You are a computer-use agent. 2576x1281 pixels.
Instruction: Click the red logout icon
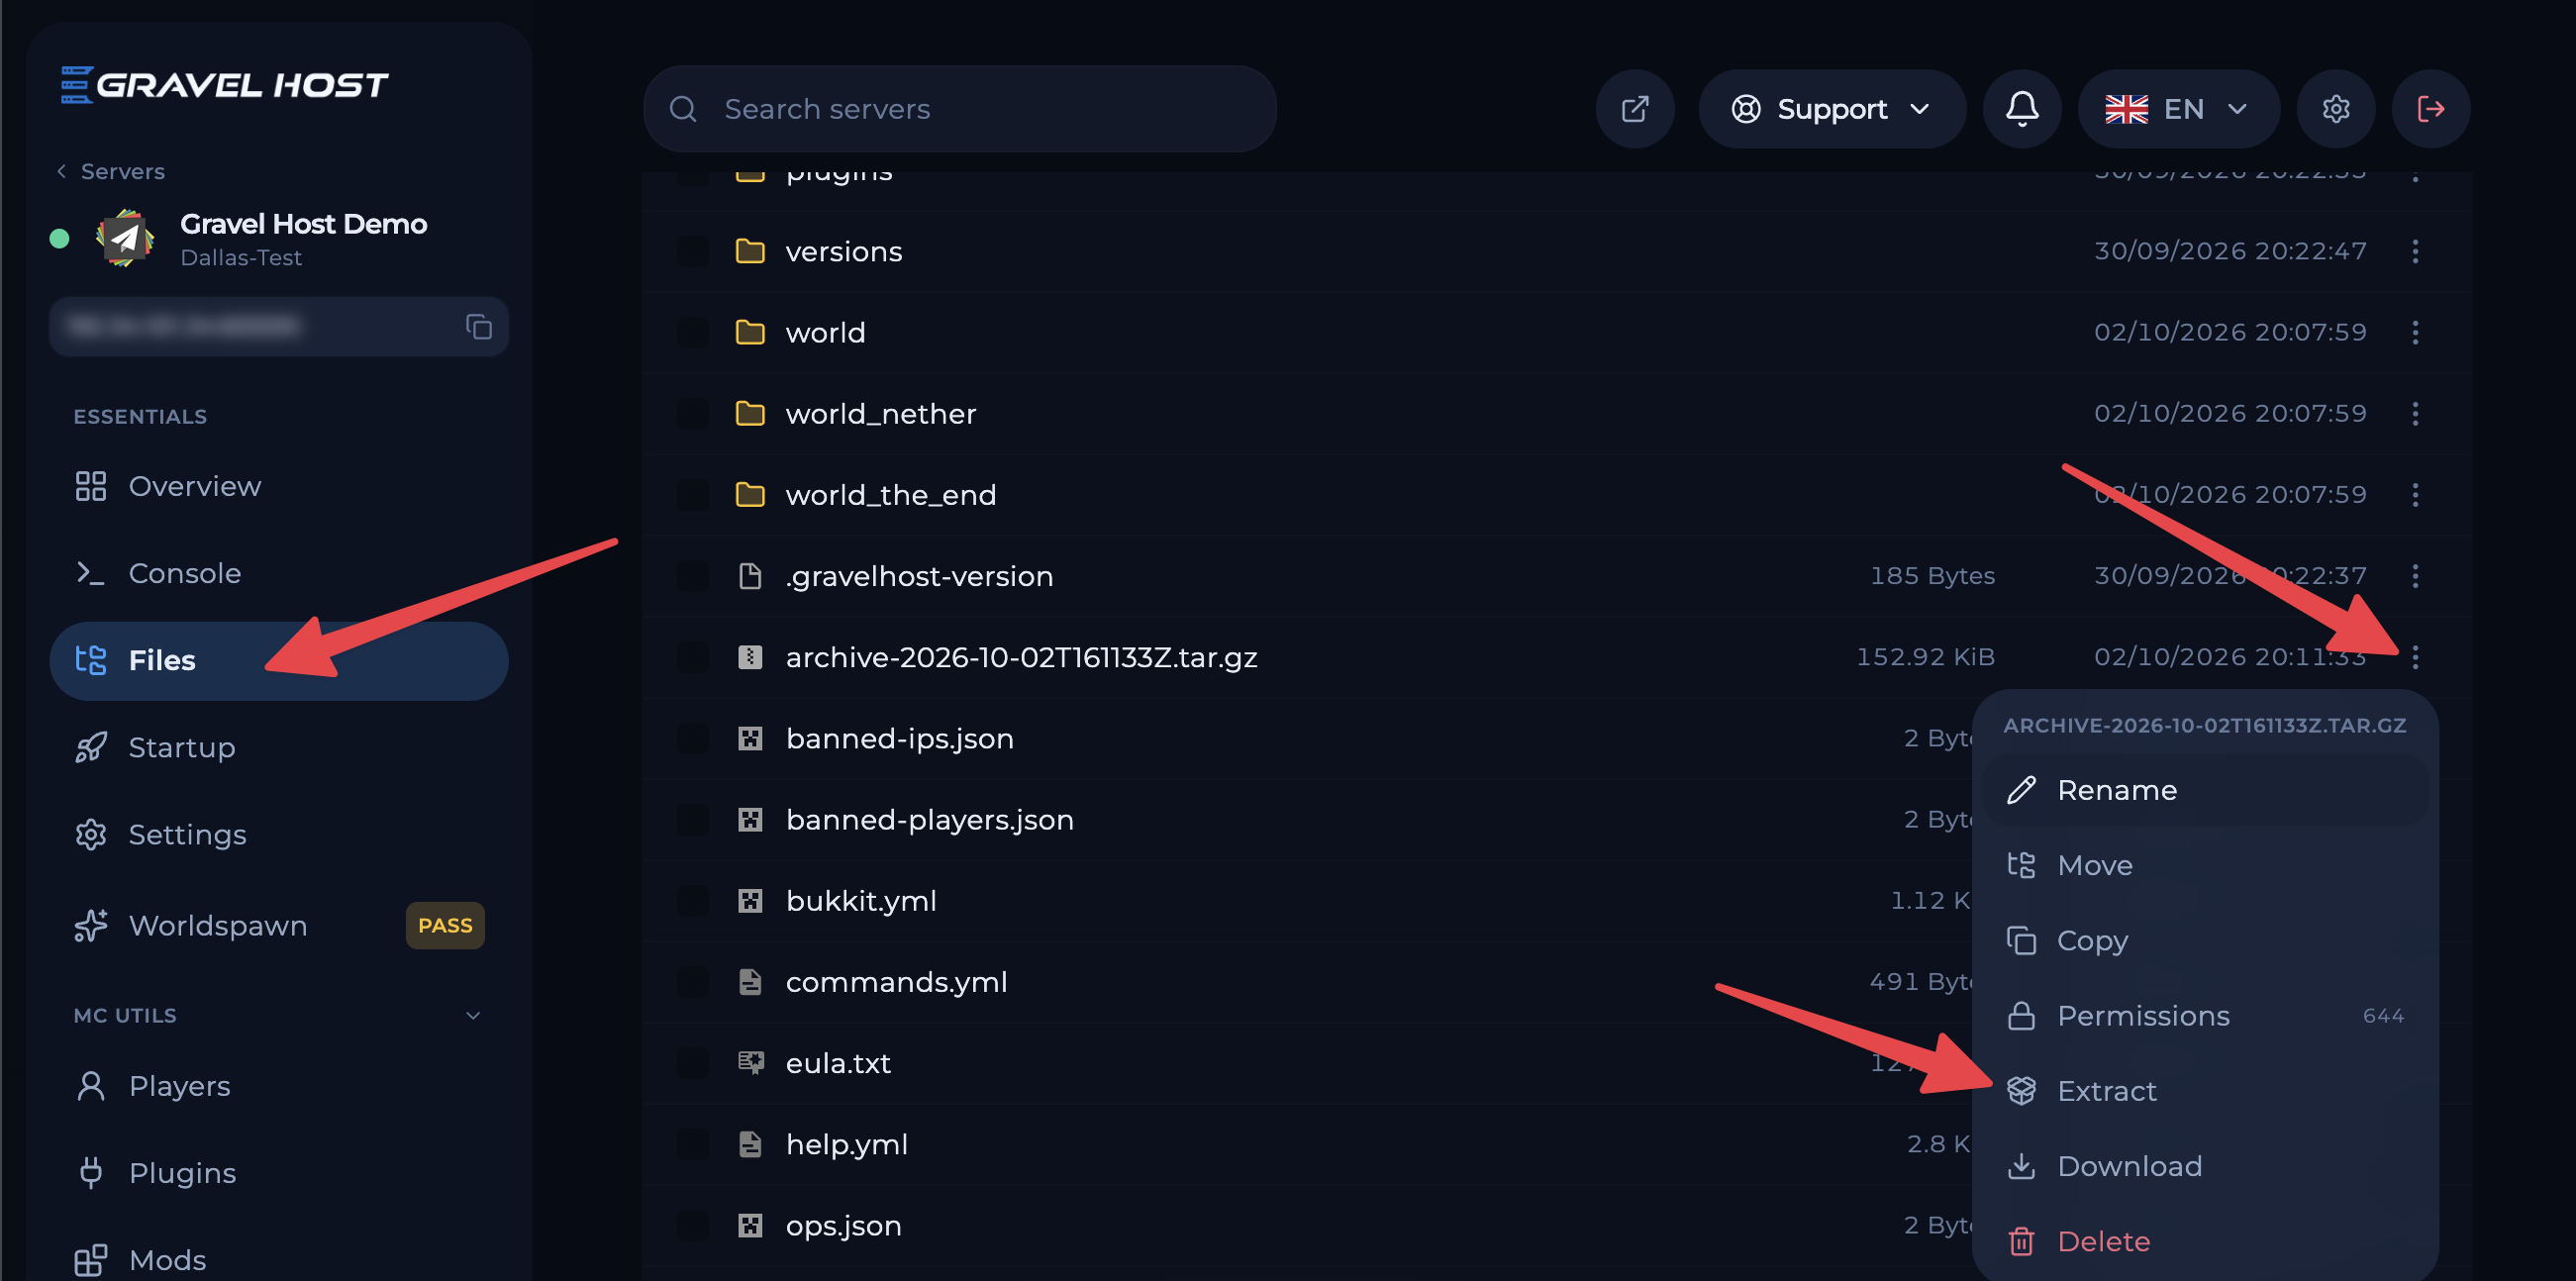(x=2431, y=109)
